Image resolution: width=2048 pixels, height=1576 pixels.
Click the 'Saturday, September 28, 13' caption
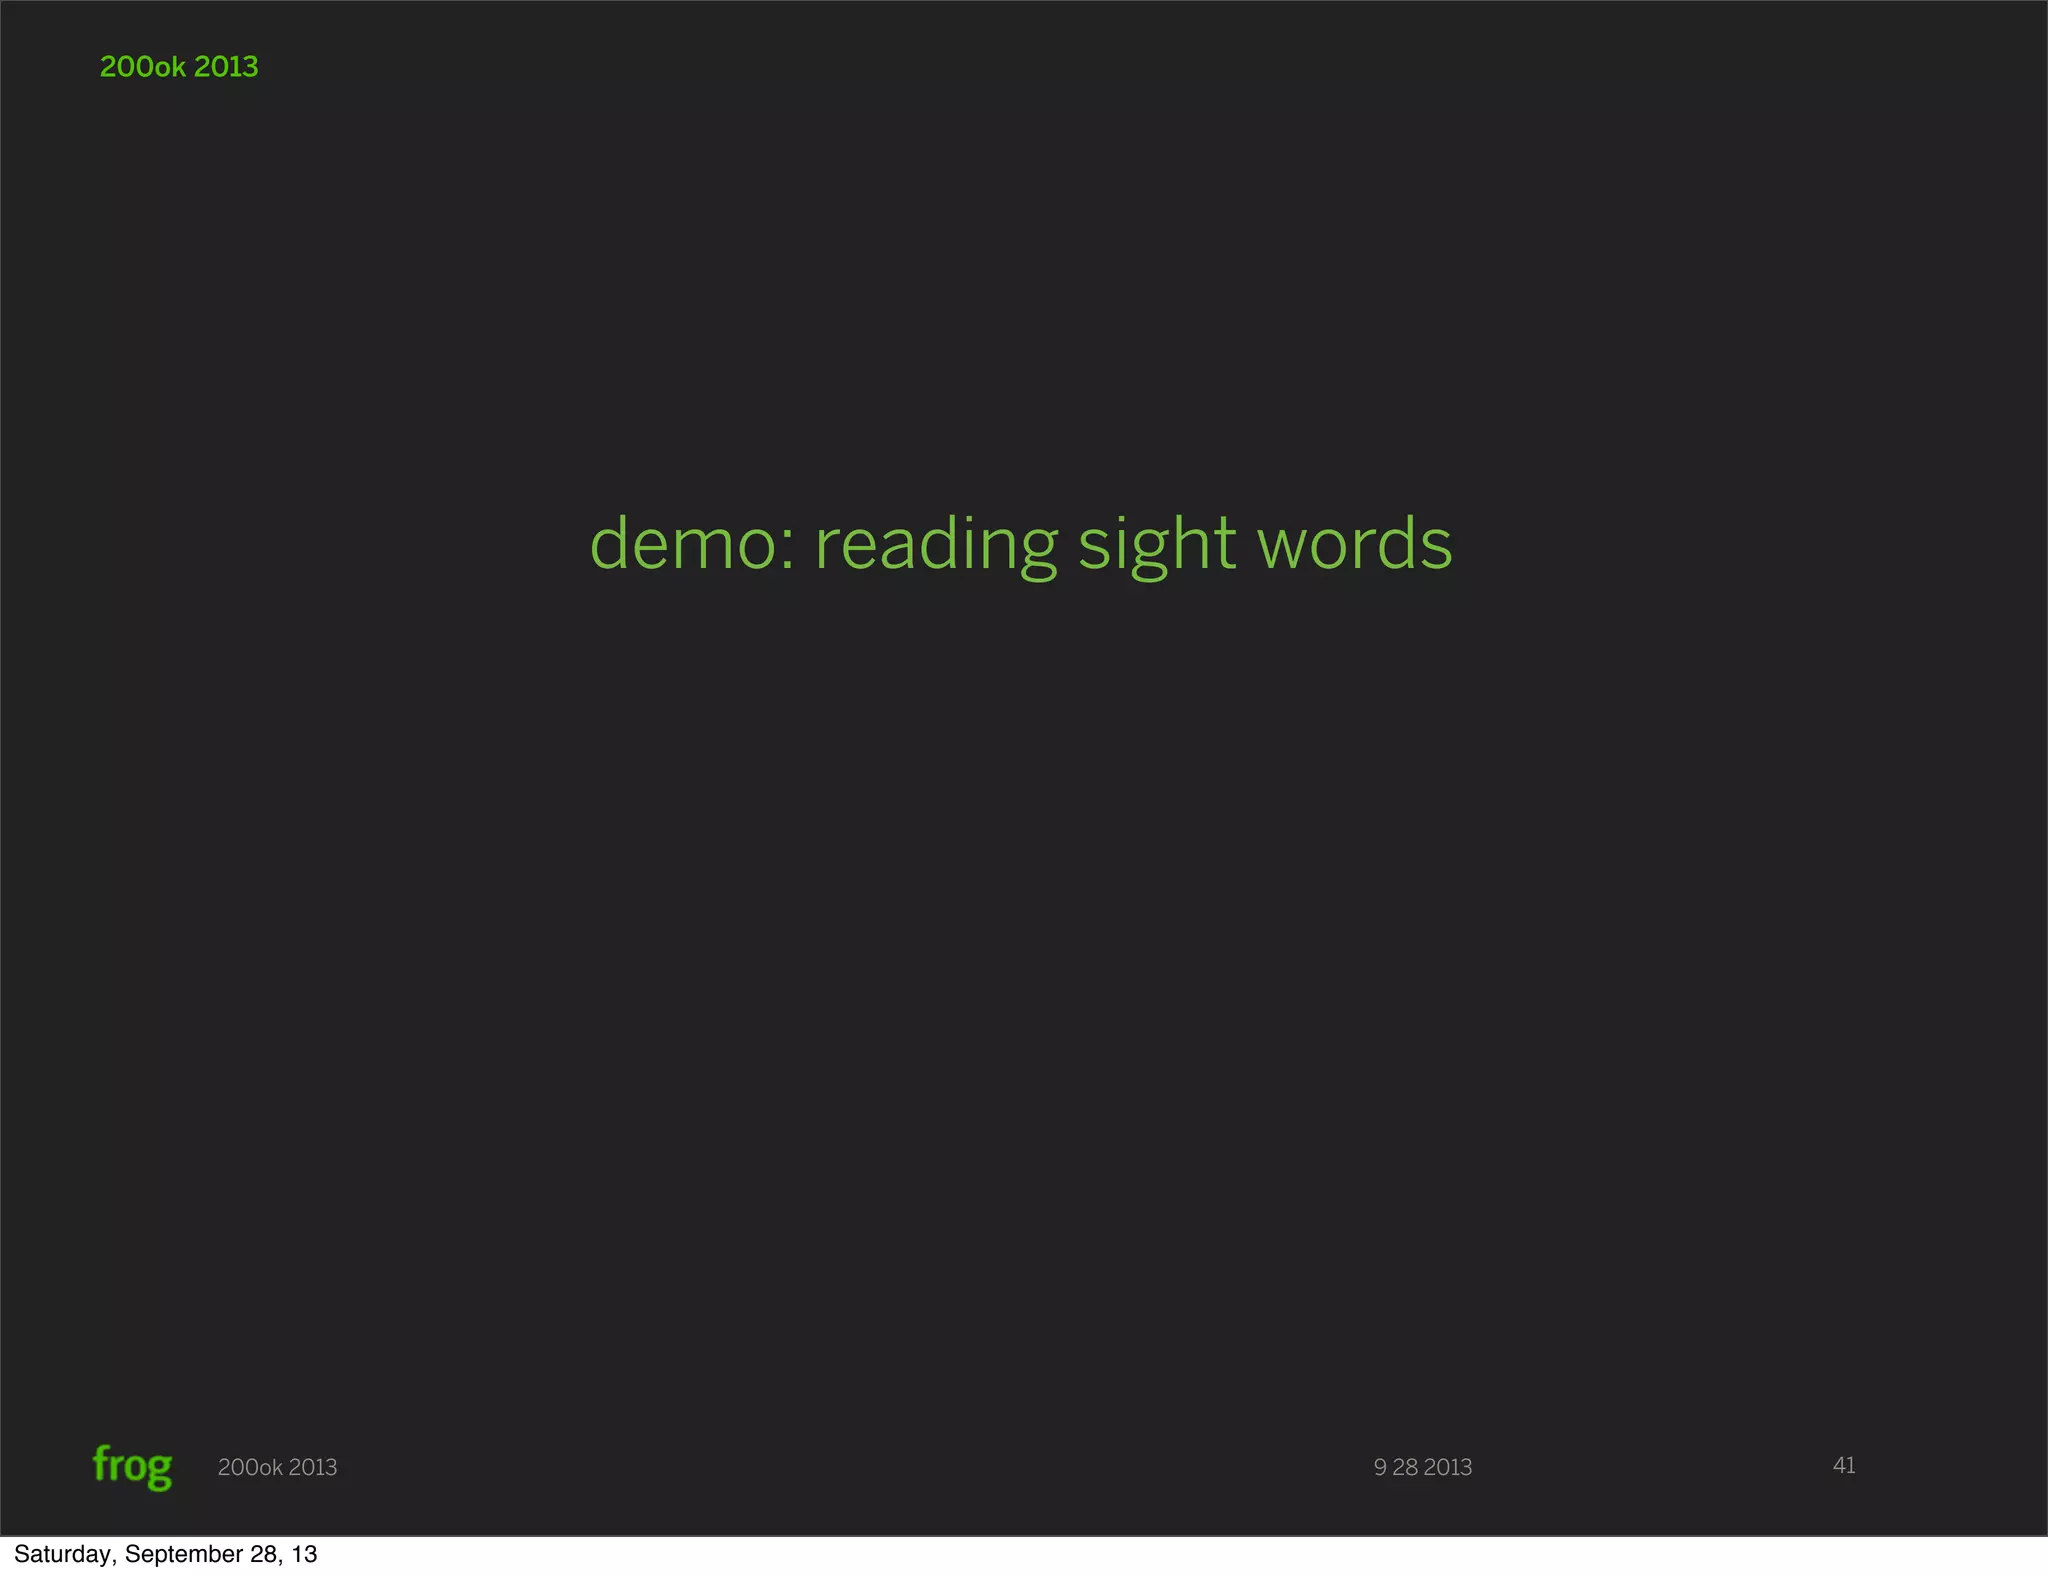click(x=166, y=1554)
